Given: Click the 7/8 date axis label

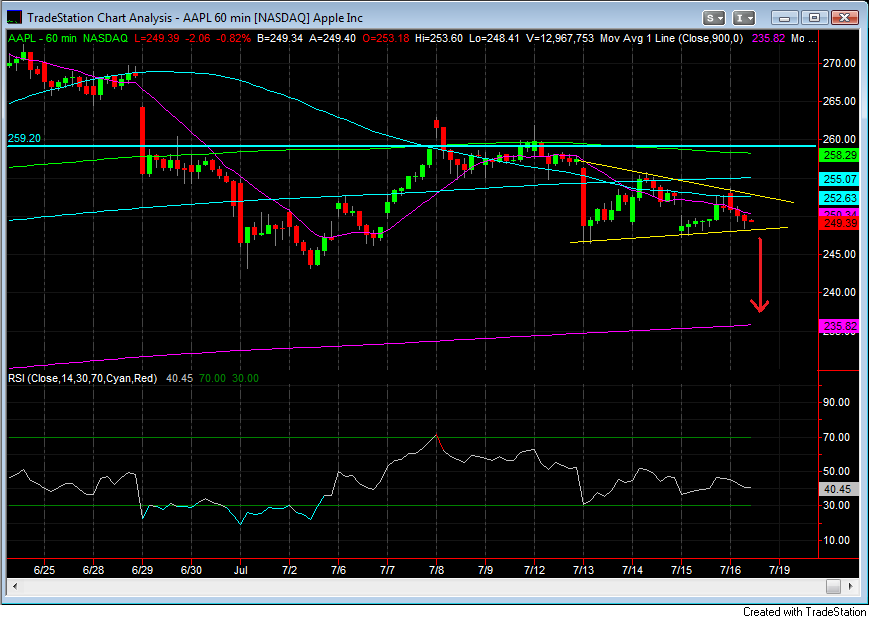Looking at the screenshot, I should coord(436,570).
